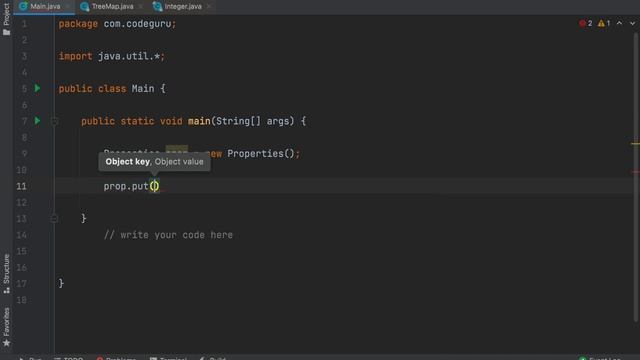Click 'prop.put' on line 11
640x360 pixels.
126,186
